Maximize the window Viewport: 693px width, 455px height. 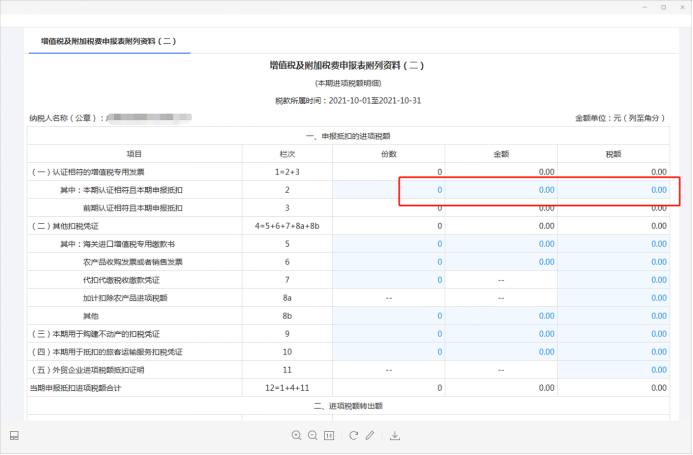pos(663,7)
